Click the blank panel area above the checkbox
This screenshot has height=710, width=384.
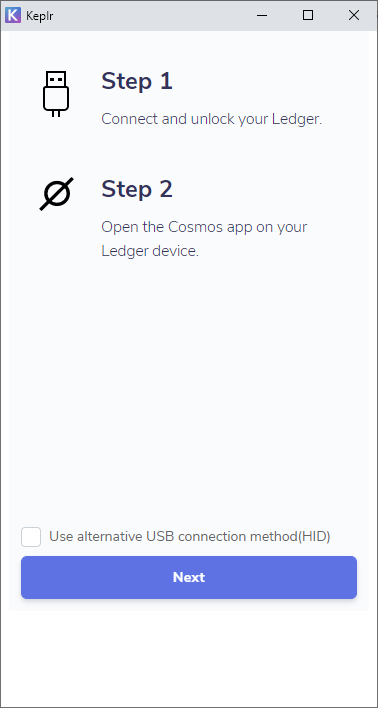tap(189, 389)
